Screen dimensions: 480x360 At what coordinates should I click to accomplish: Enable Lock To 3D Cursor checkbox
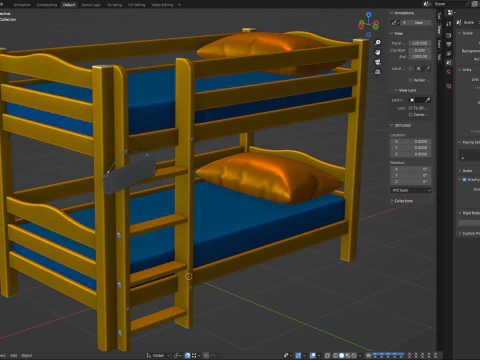410,108
